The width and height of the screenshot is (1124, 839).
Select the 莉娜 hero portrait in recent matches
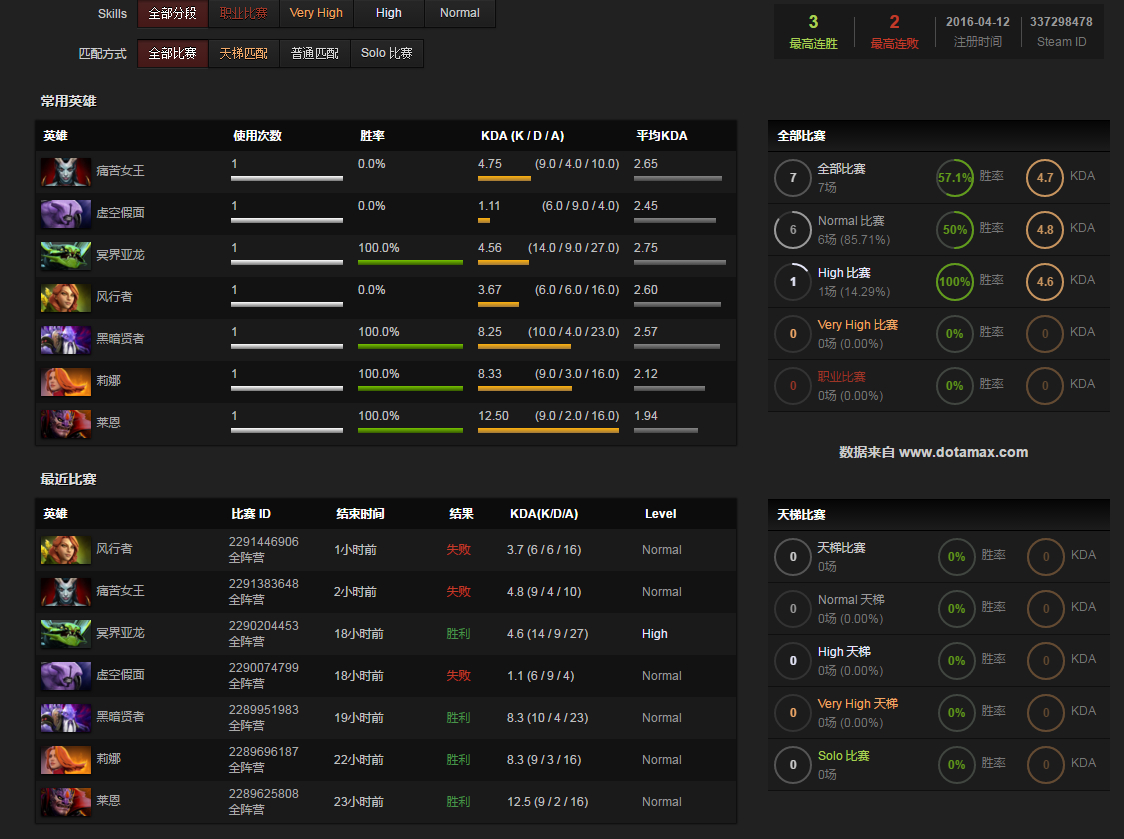(66, 760)
